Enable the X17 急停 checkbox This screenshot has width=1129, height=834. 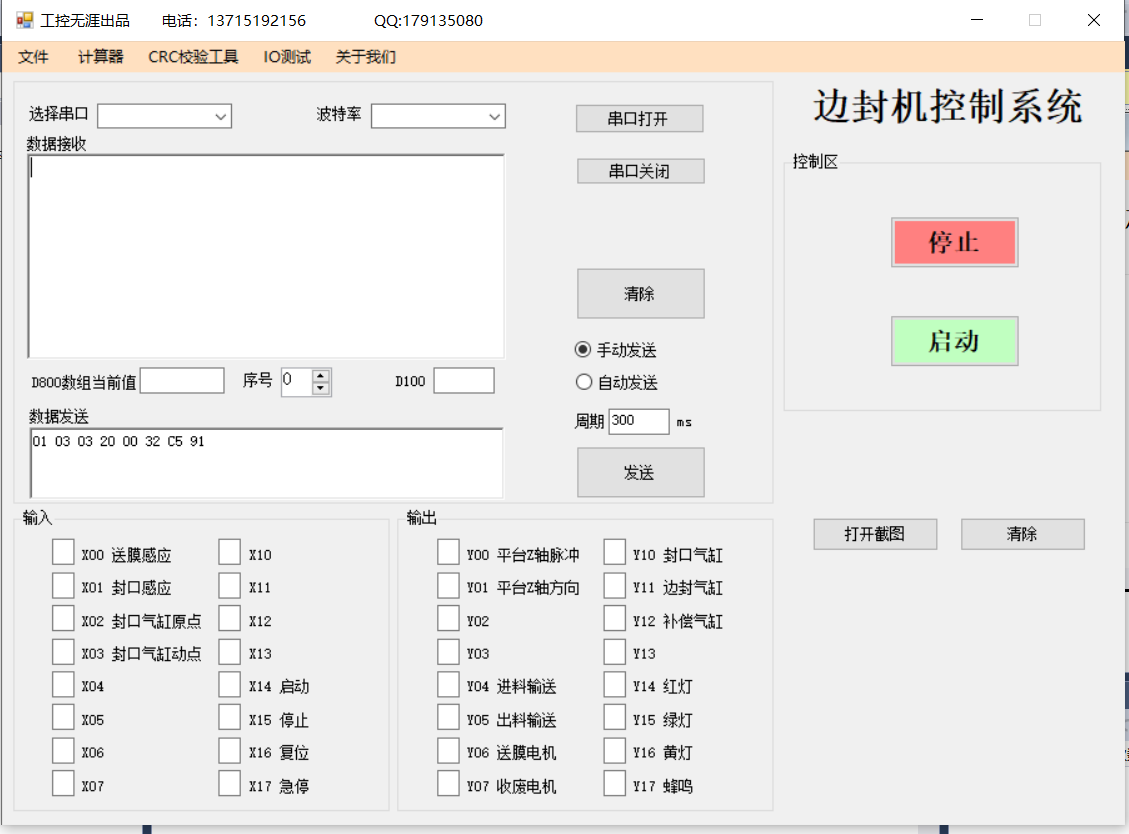[x=230, y=783]
